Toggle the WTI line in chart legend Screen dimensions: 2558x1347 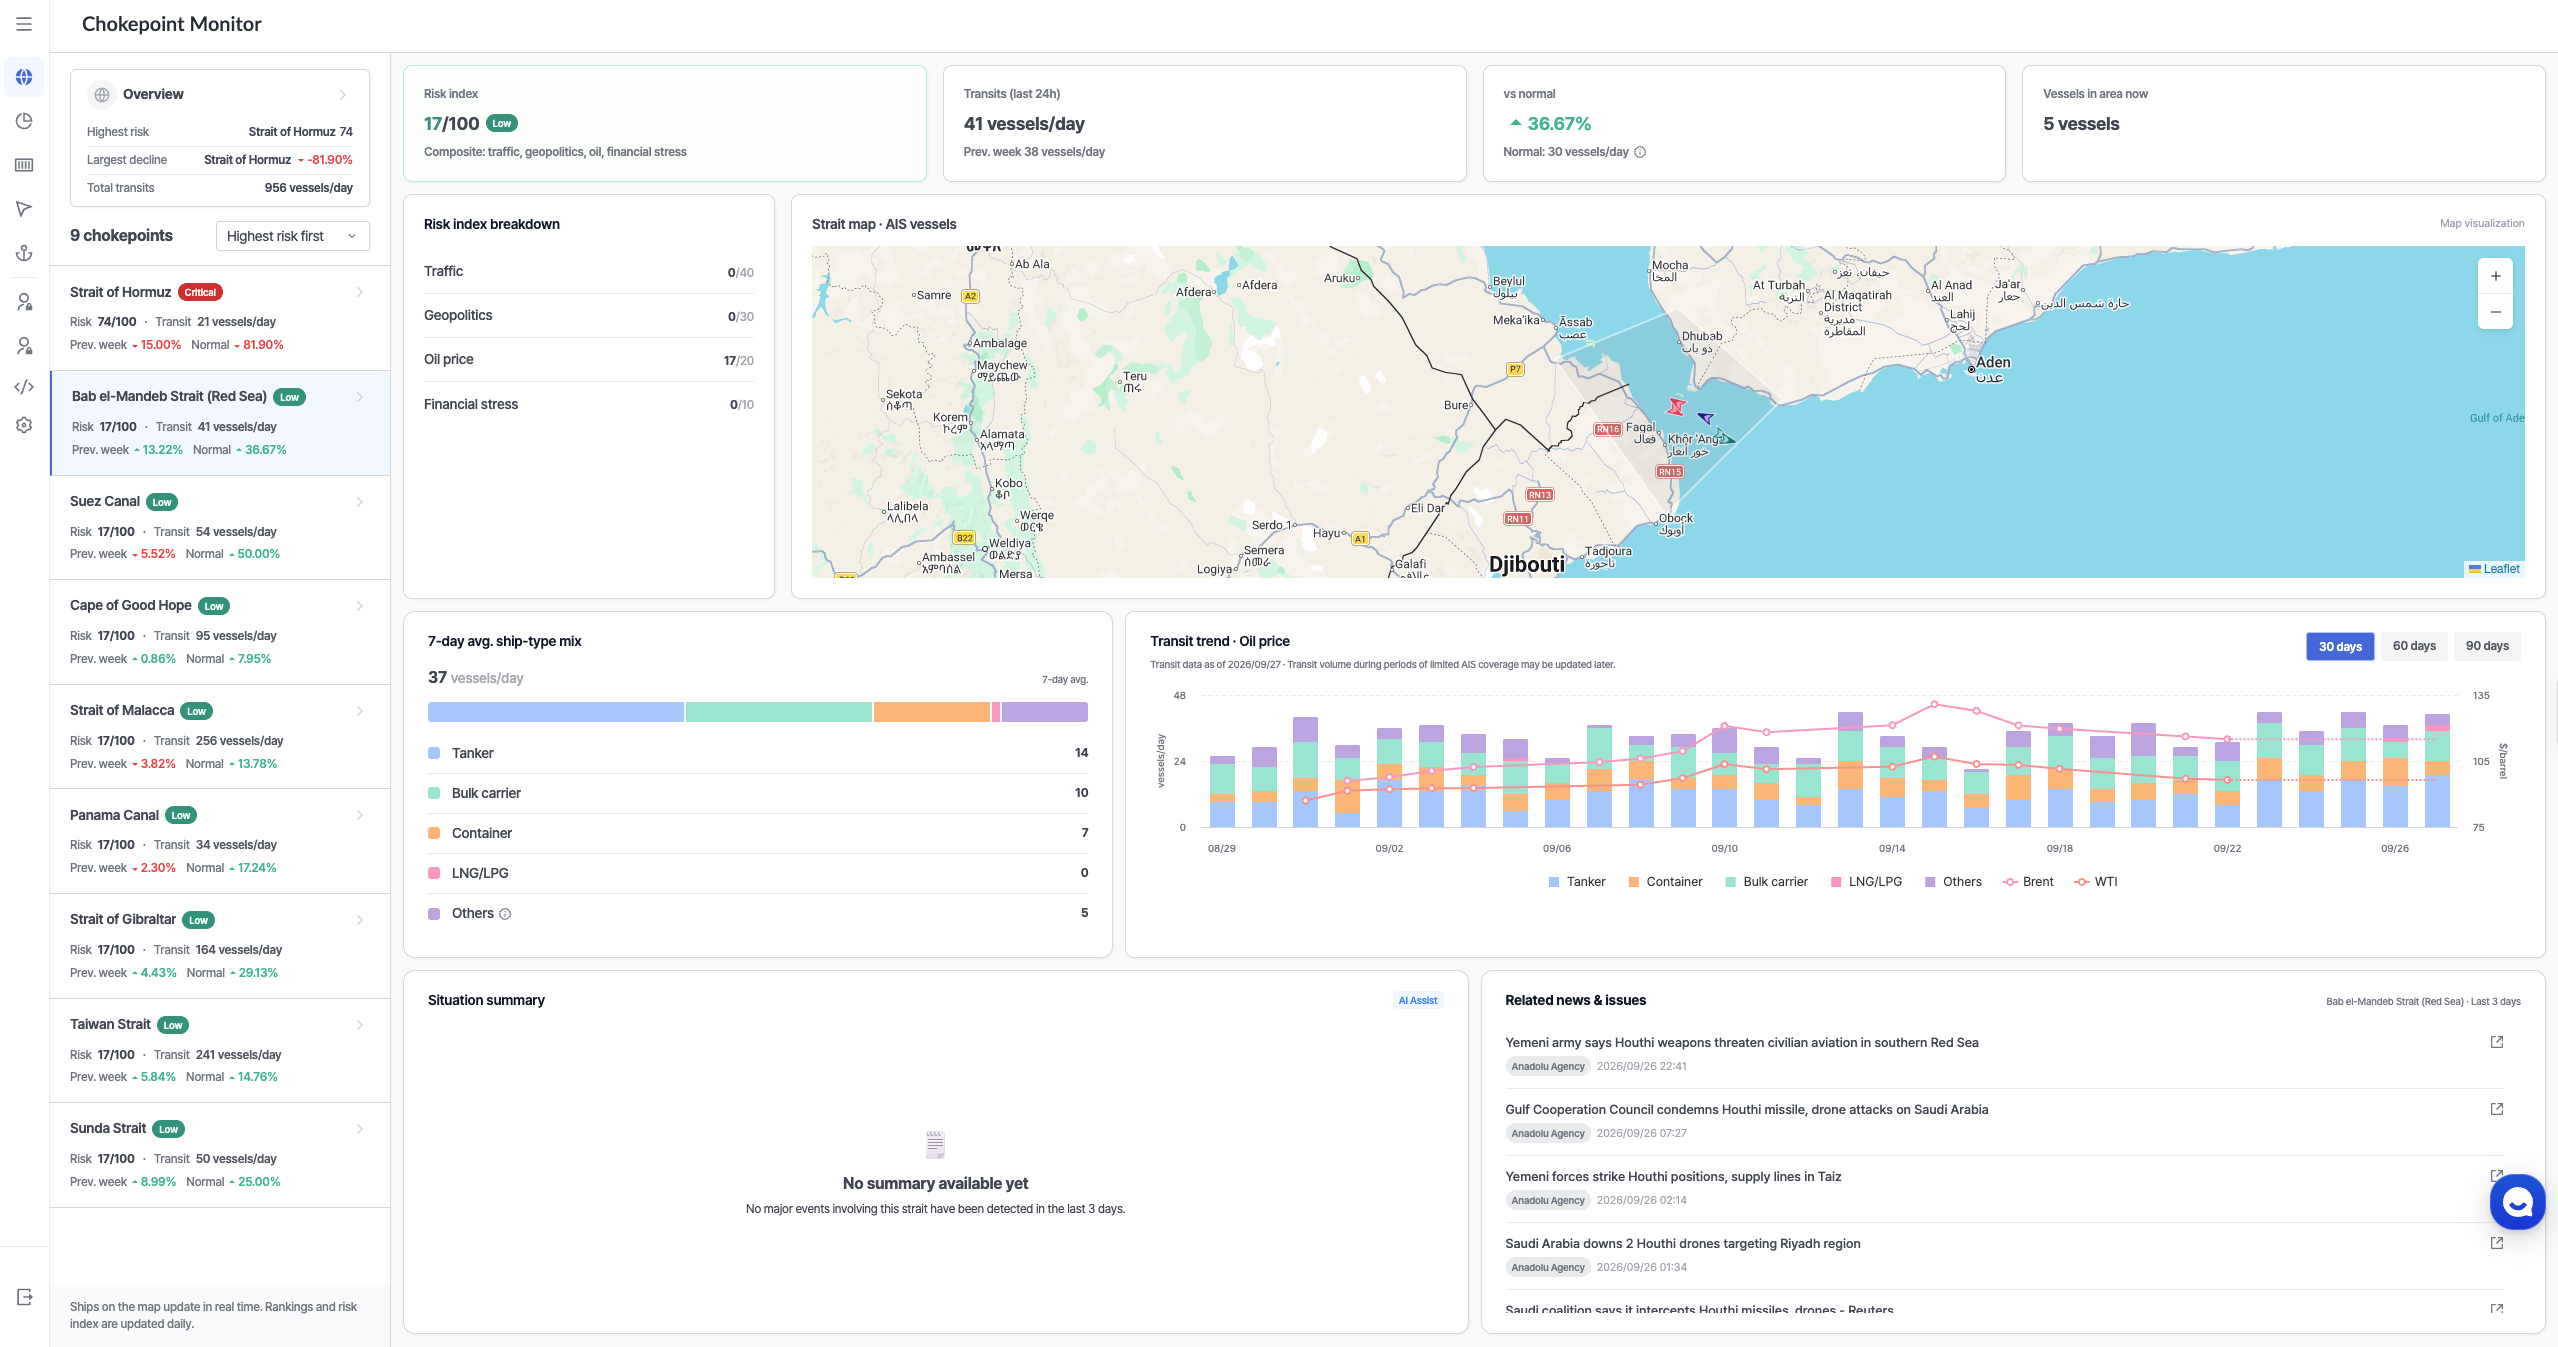point(2096,882)
